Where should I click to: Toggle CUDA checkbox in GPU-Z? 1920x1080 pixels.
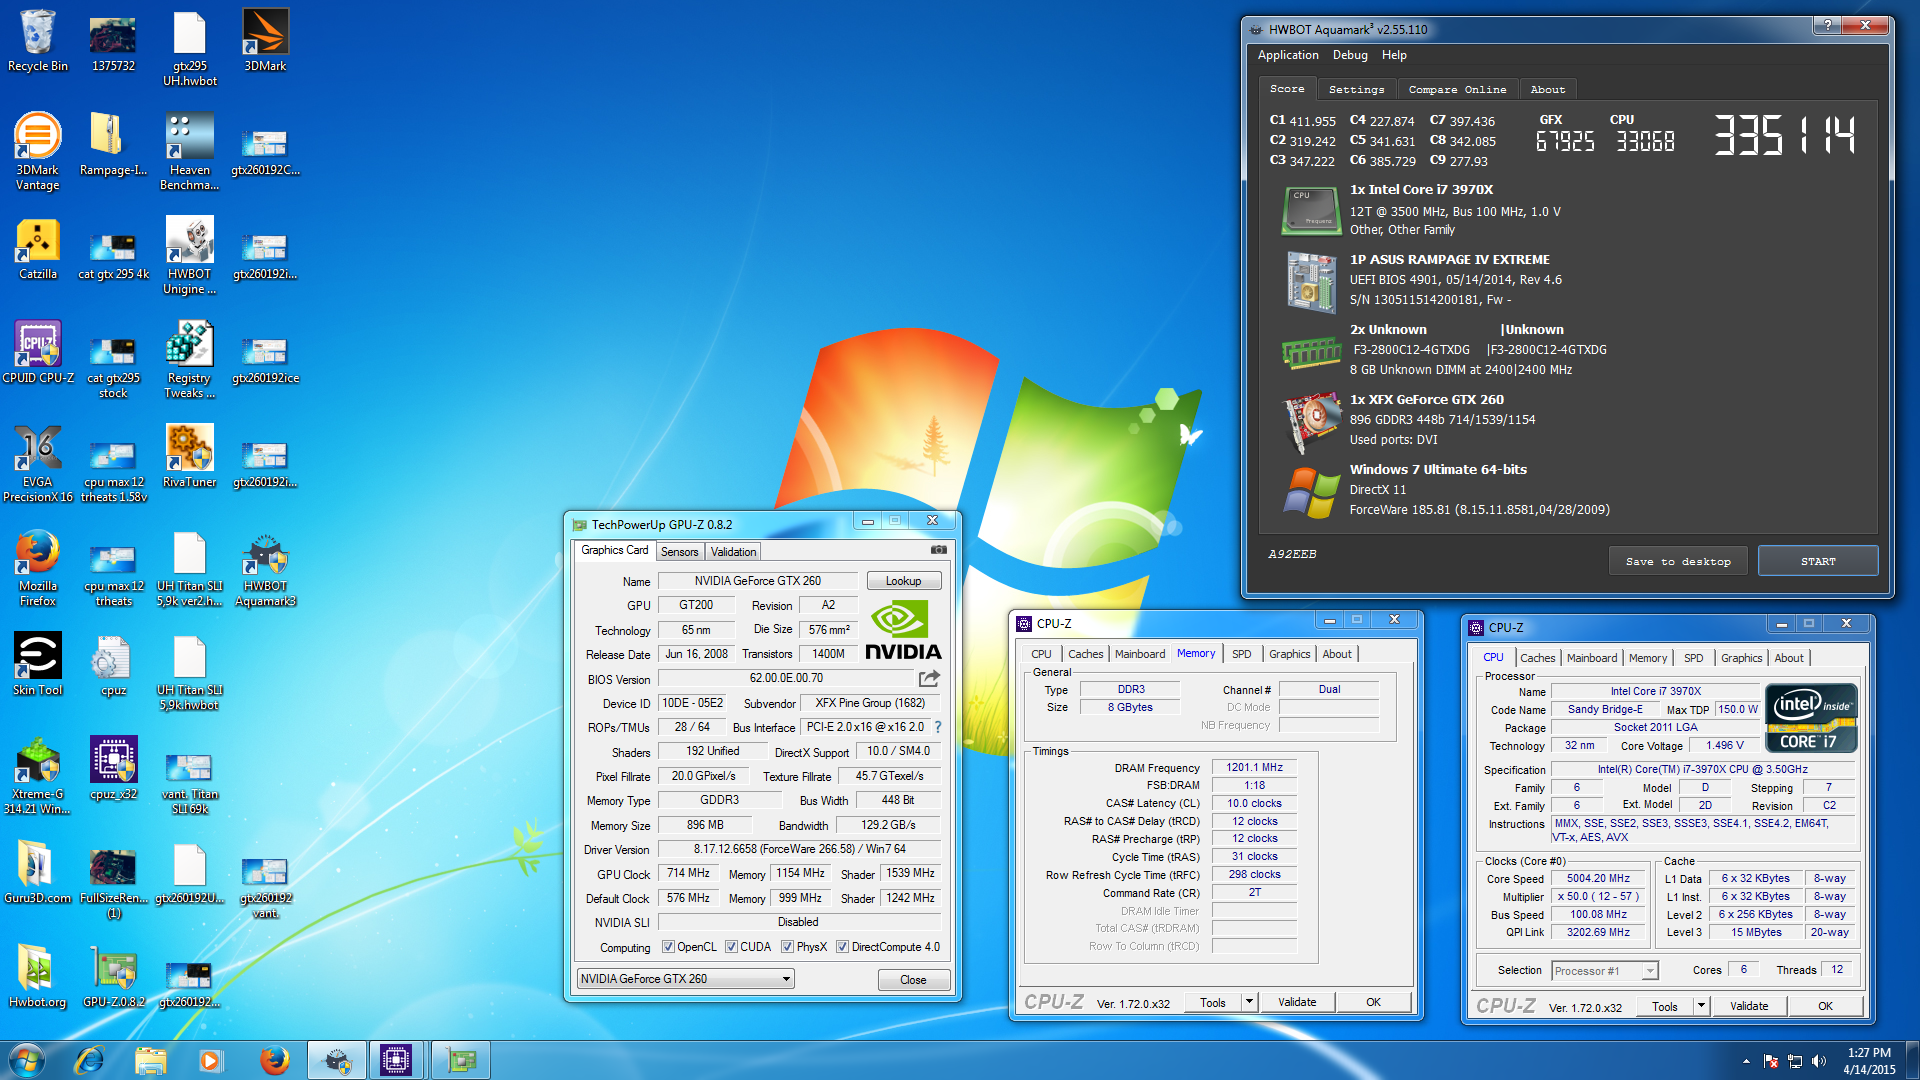click(731, 947)
